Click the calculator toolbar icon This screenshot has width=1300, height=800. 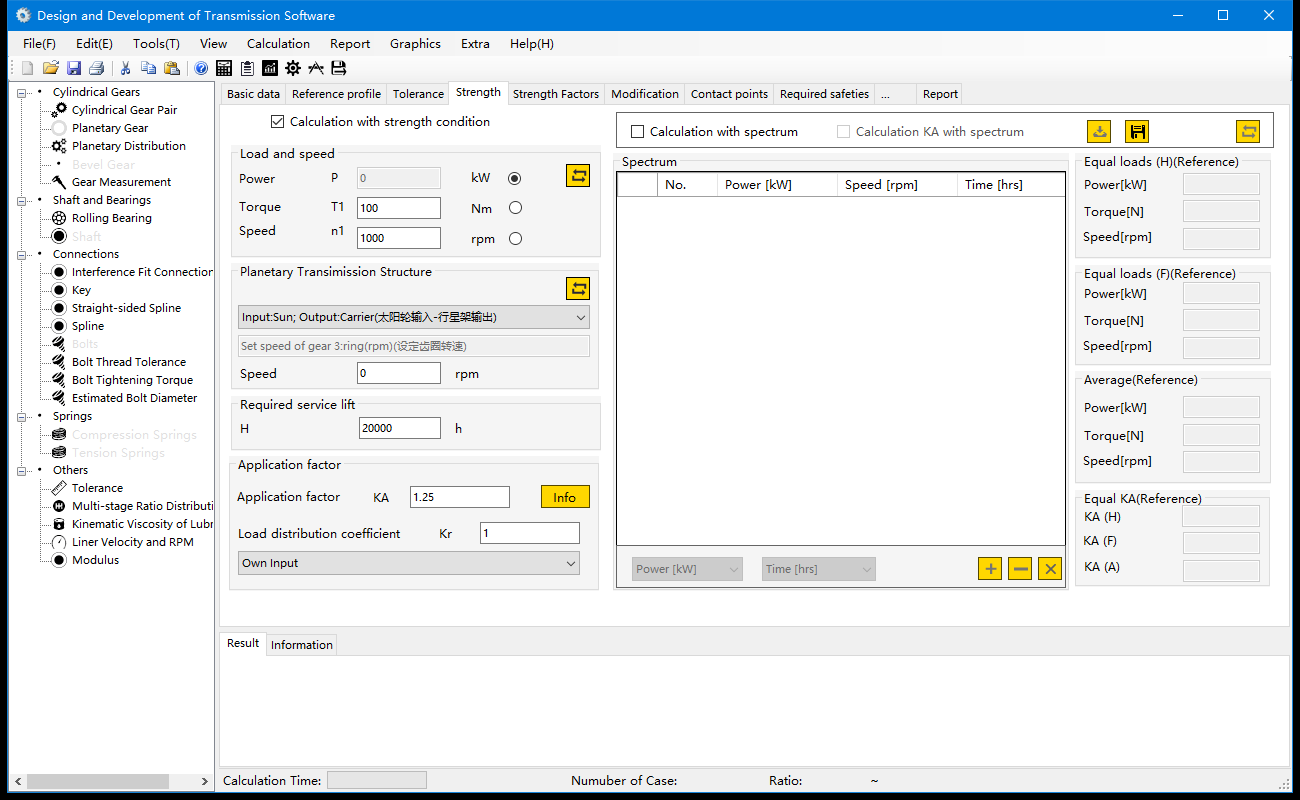224,68
